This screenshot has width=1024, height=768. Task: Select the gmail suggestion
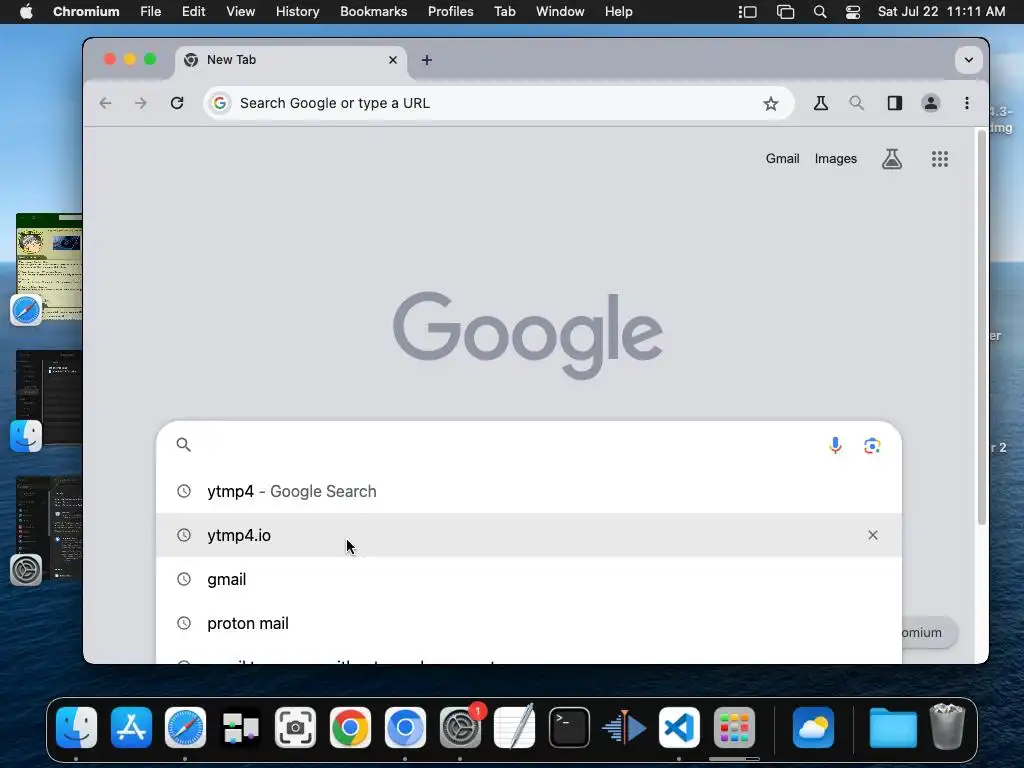[x=529, y=579]
